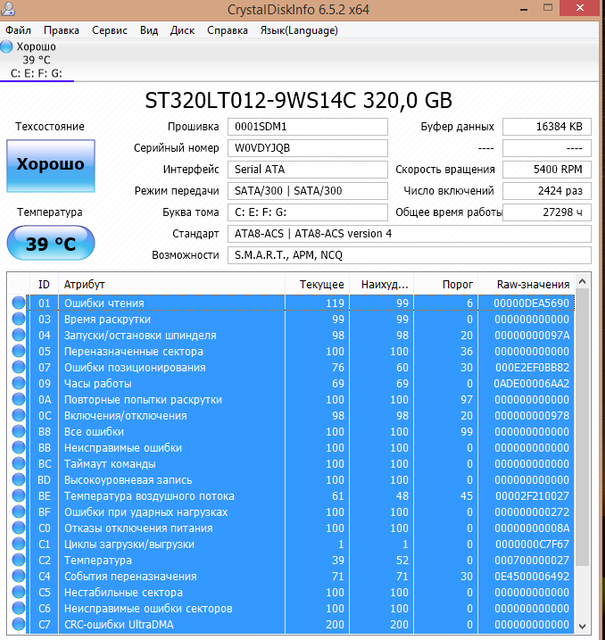The height and width of the screenshot is (640, 605).
Task: Click status circle of Ошибки чтения row
Action: pos(18,303)
